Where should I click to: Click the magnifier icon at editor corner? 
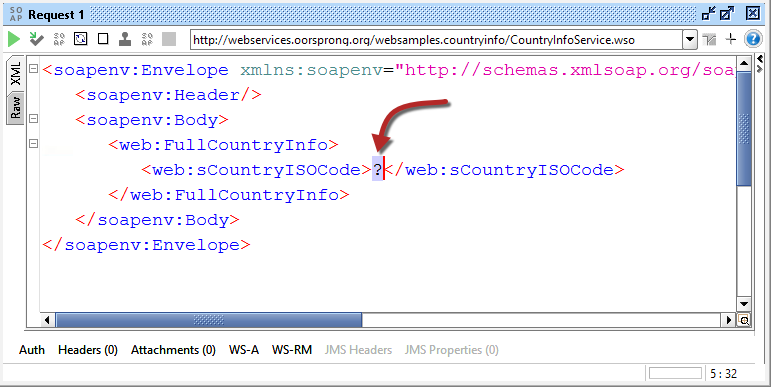click(x=744, y=321)
